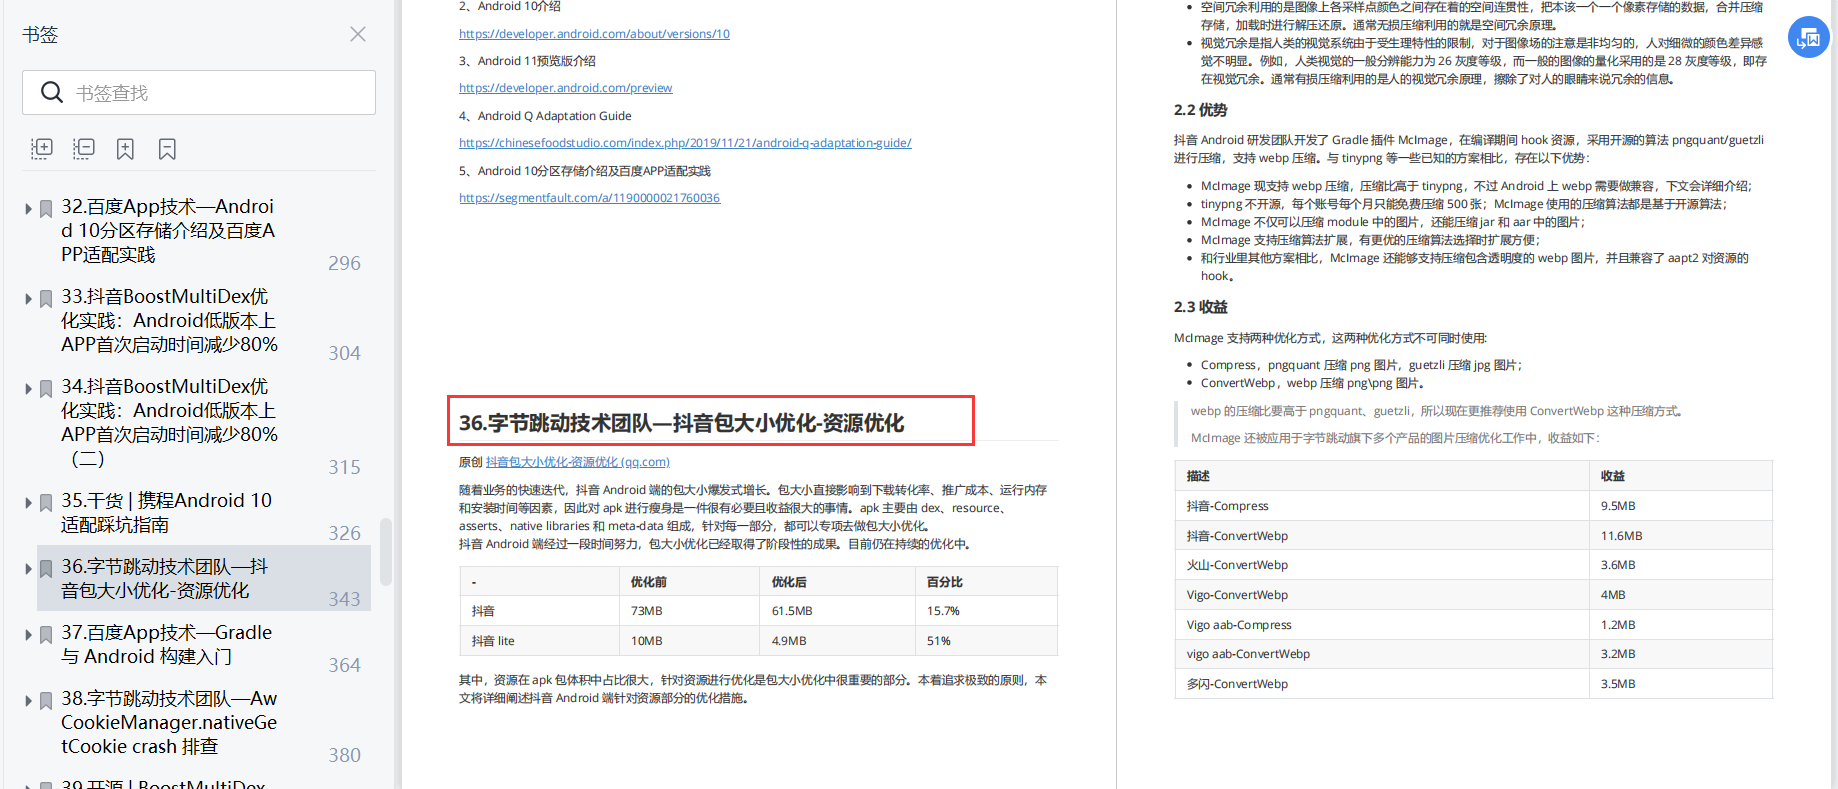Expand bookmark 35.干货 携程Android 10

pyautogui.click(x=28, y=503)
